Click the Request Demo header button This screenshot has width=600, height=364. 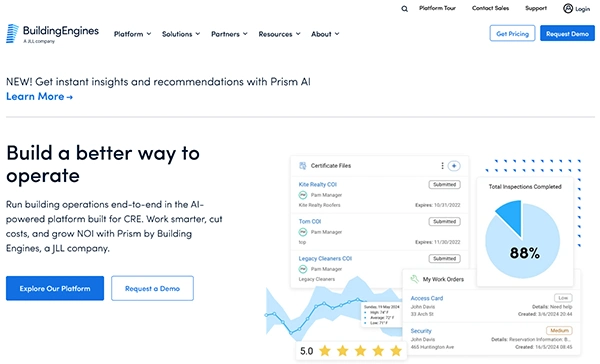(x=567, y=33)
